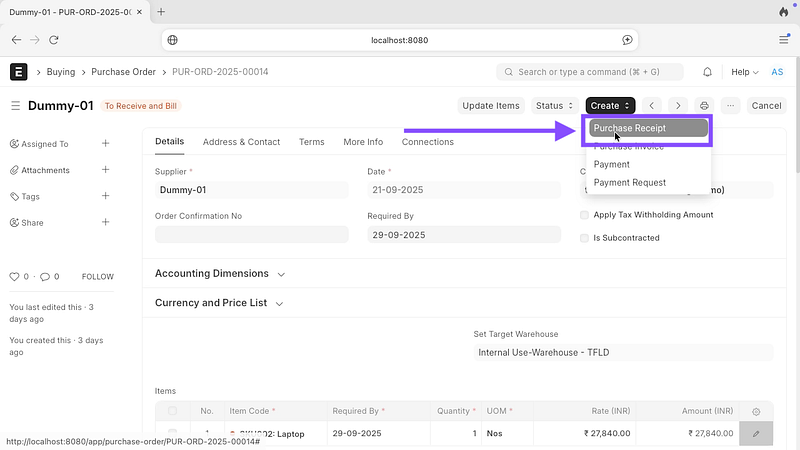Select all items header checkbox
The width and height of the screenshot is (800, 450).
click(173, 411)
